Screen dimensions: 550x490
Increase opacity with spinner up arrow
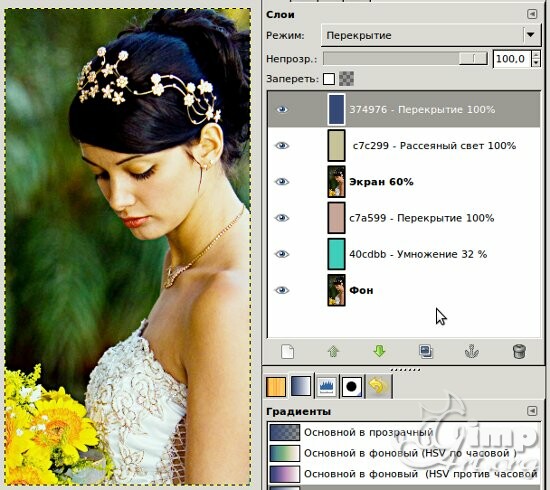pyautogui.click(x=536, y=55)
